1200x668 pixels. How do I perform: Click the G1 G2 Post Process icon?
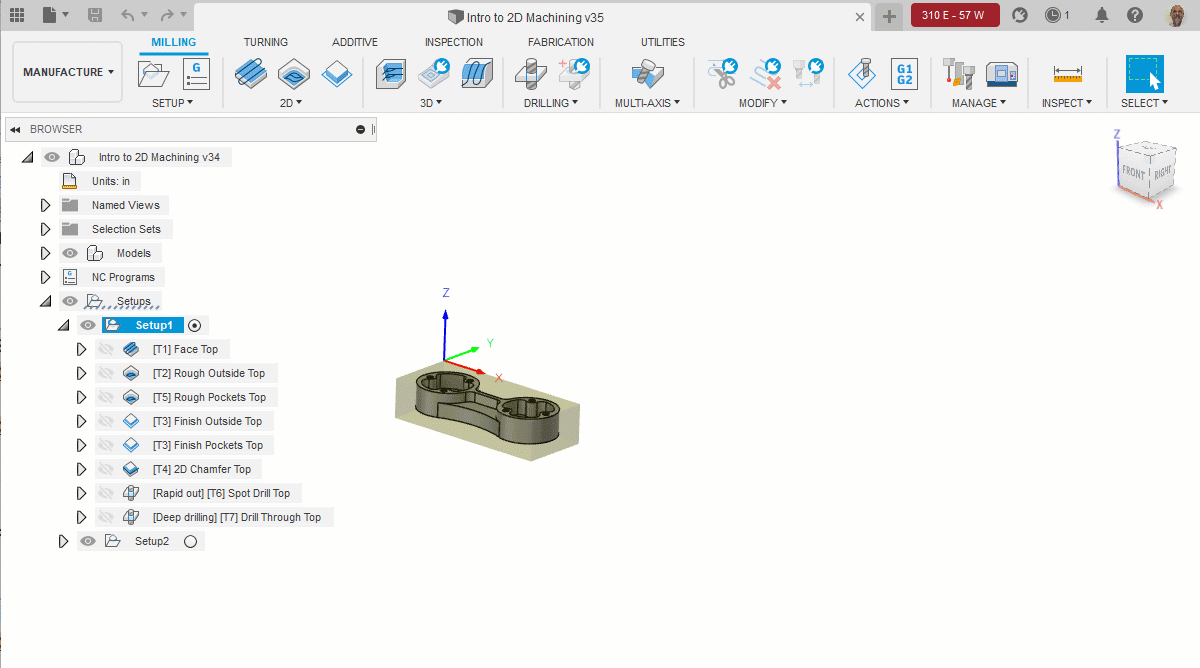click(904, 74)
